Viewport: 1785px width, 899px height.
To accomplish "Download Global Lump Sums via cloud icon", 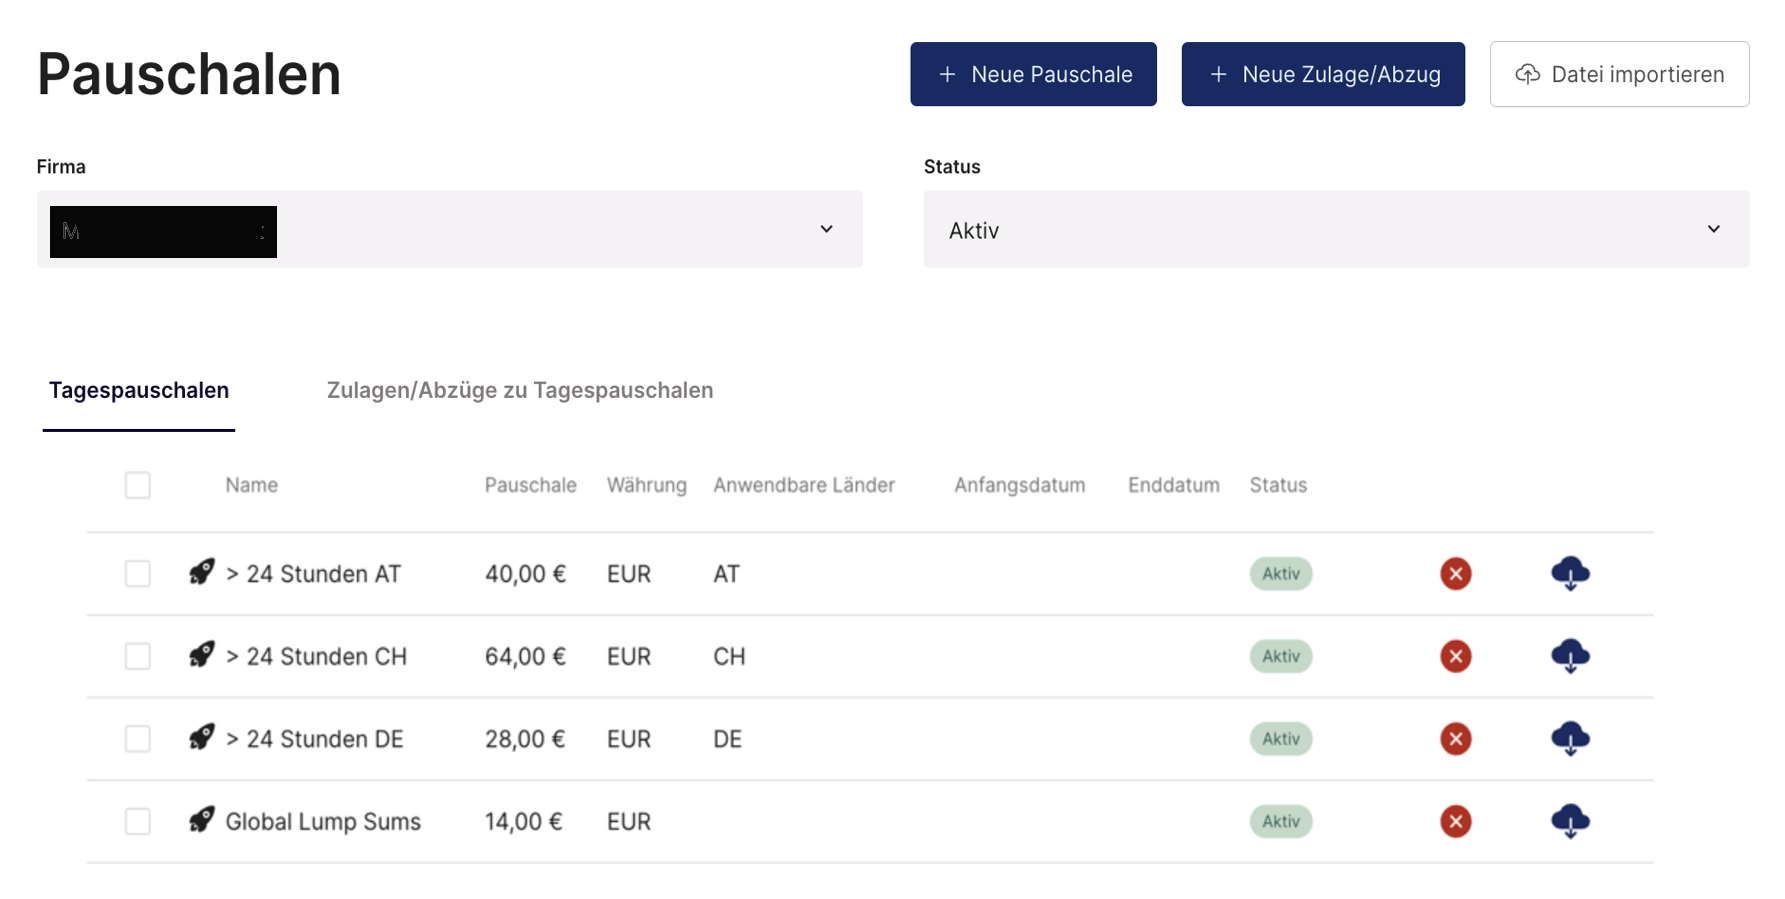I will point(1570,822).
